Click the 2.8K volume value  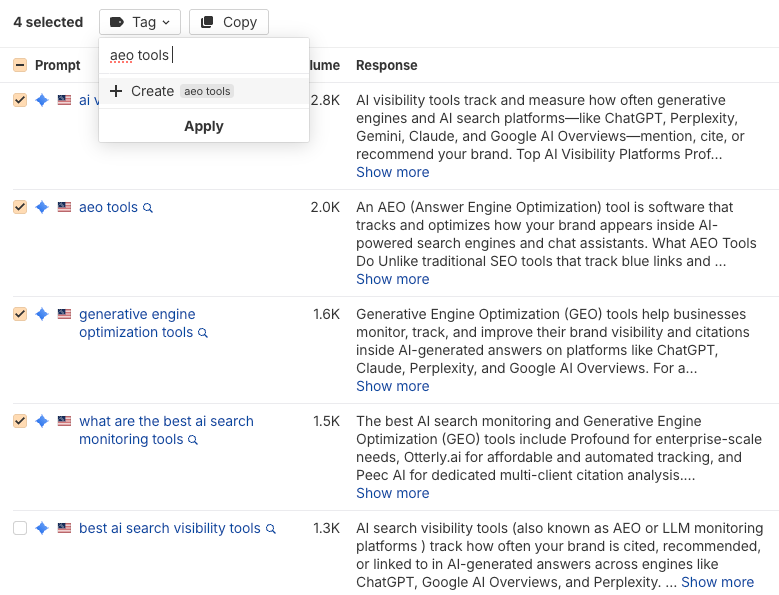[325, 100]
